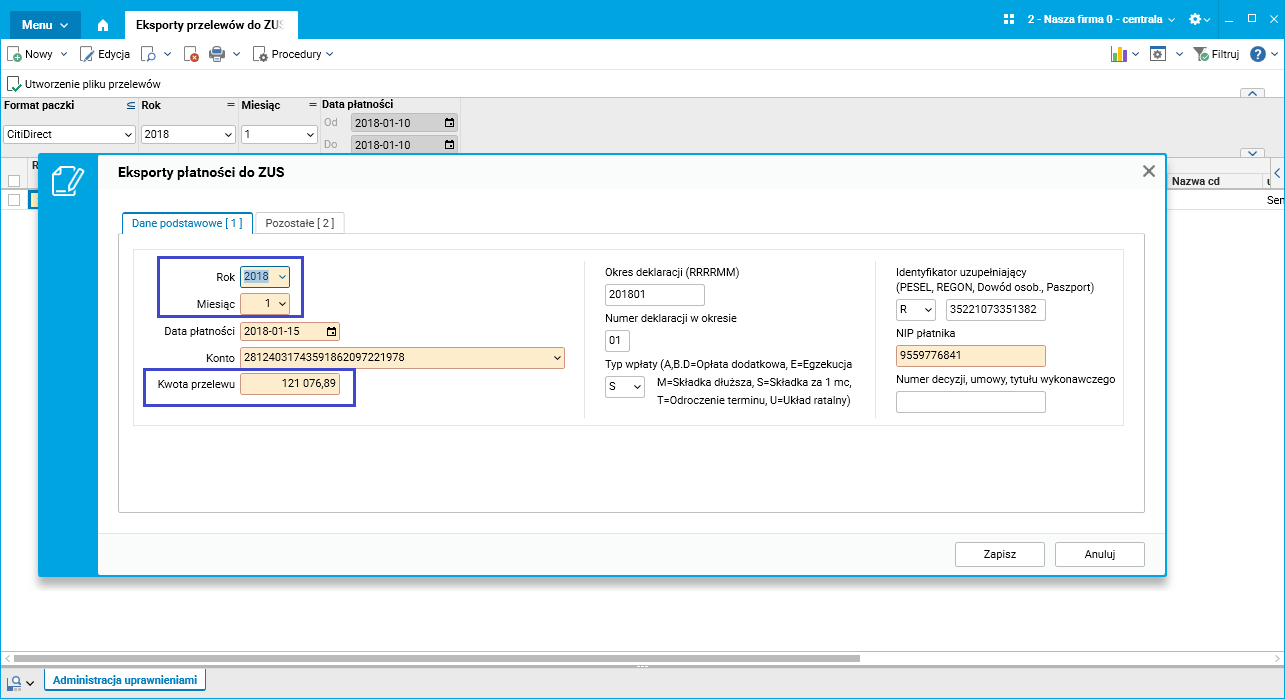Viewport: 1285px width, 699px height.
Task: Tick the header select-all checkbox
Action: (x=14, y=181)
